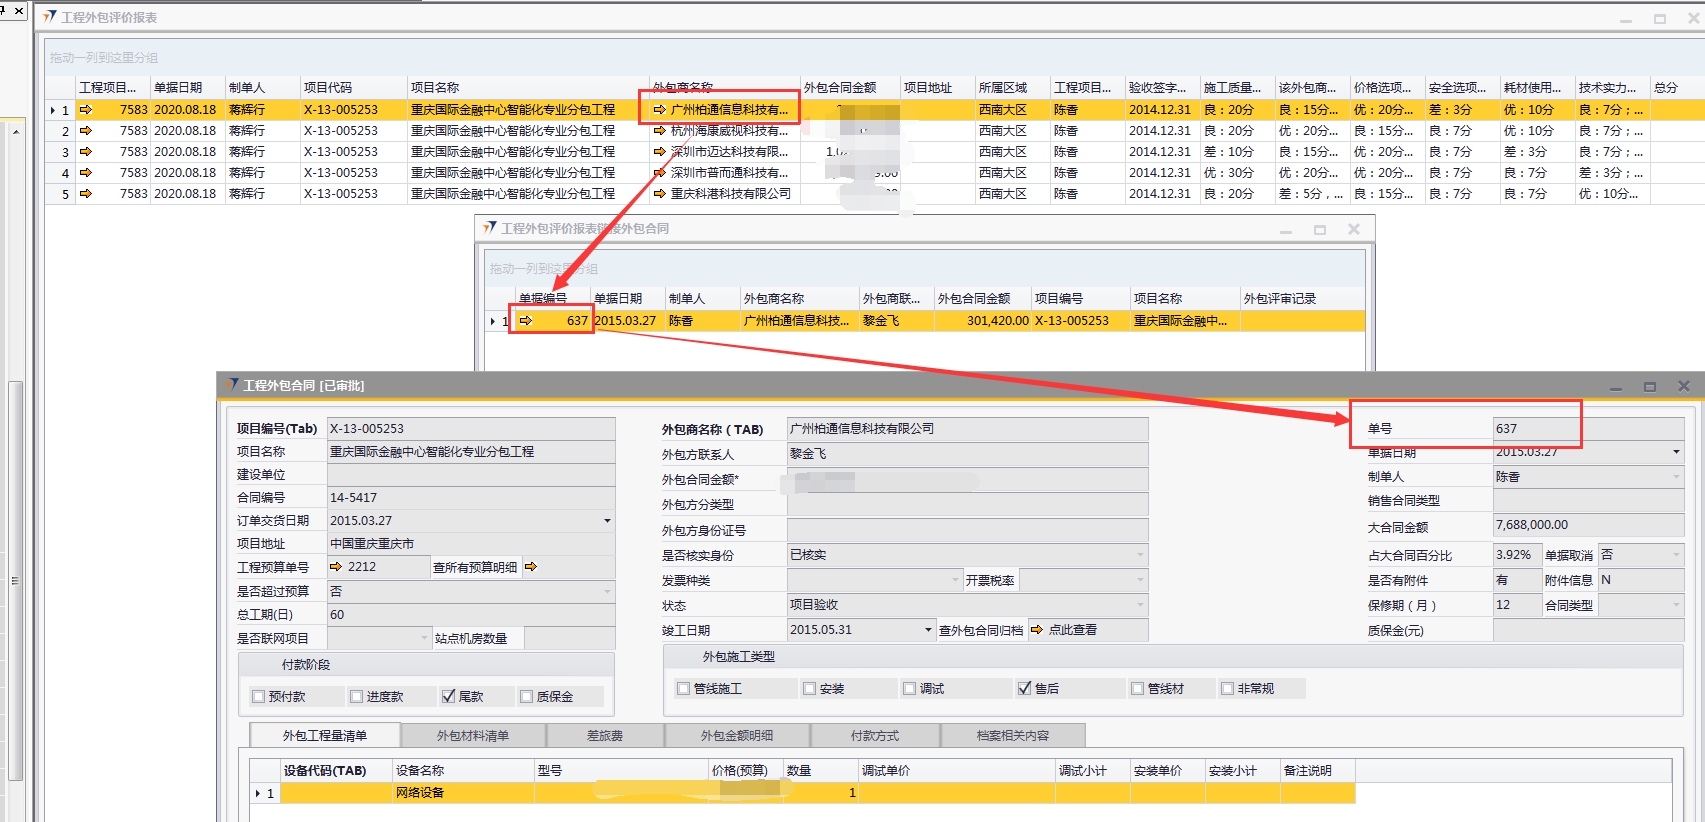Switch to the 外包材料清单 tab

473,736
